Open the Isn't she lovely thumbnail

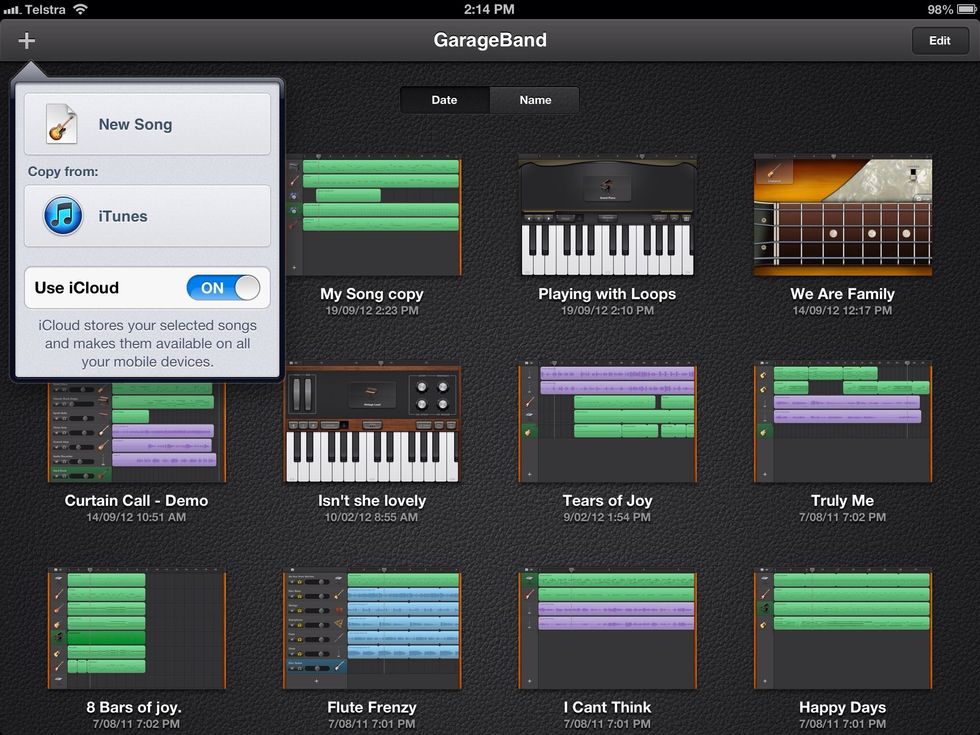tap(372, 422)
